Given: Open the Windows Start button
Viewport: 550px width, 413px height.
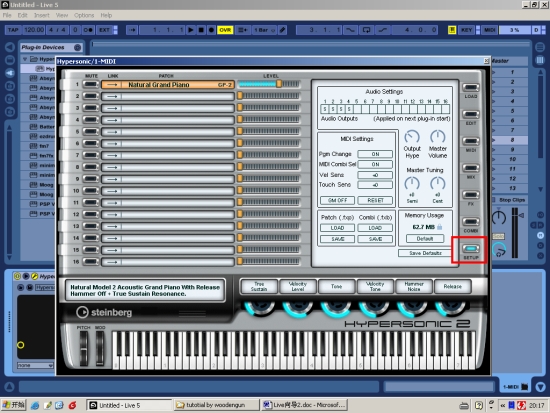Looking at the screenshot, I should click(x=13, y=405).
